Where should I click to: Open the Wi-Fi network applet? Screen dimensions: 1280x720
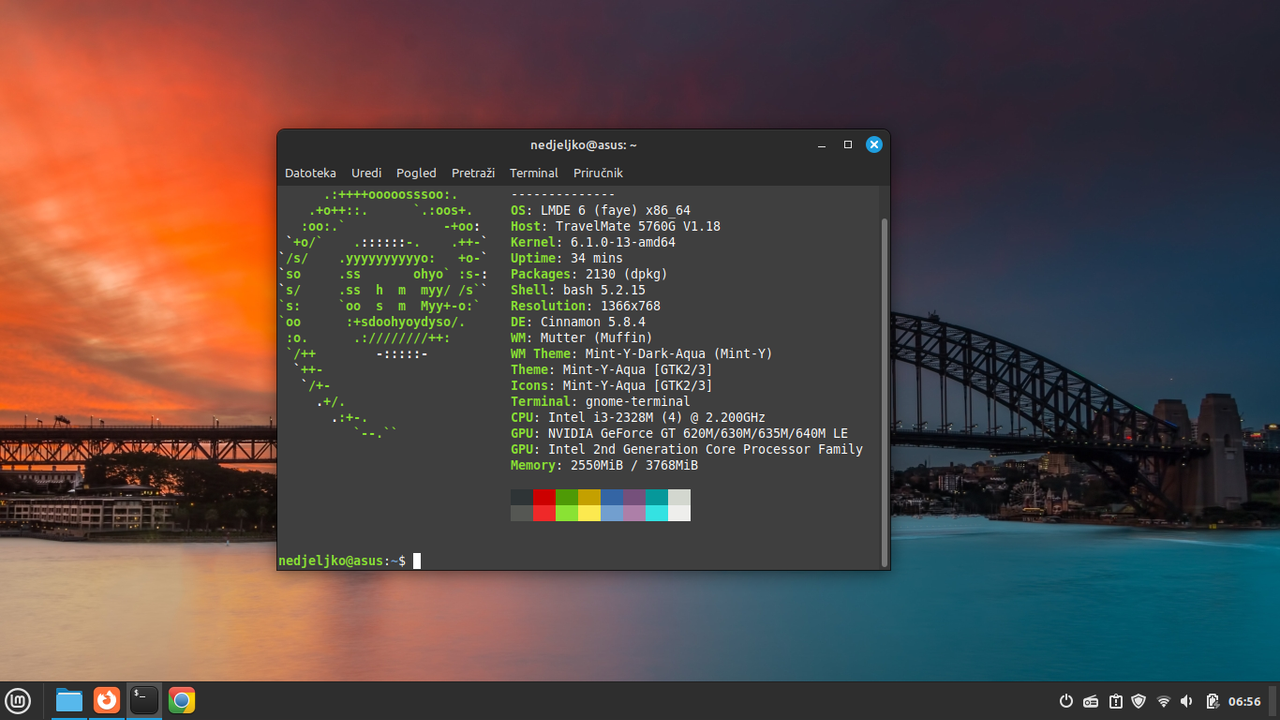pyautogui.click(x=1163, y=701)
